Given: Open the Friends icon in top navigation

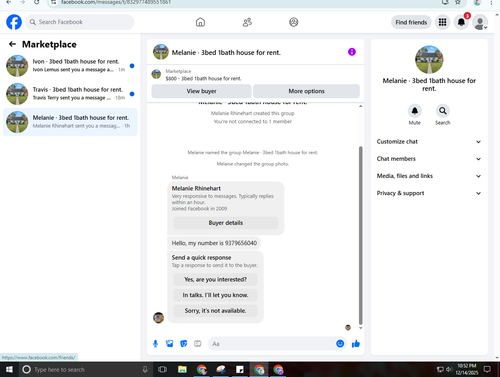Looking at the screenshot, I should click(247, 22).
